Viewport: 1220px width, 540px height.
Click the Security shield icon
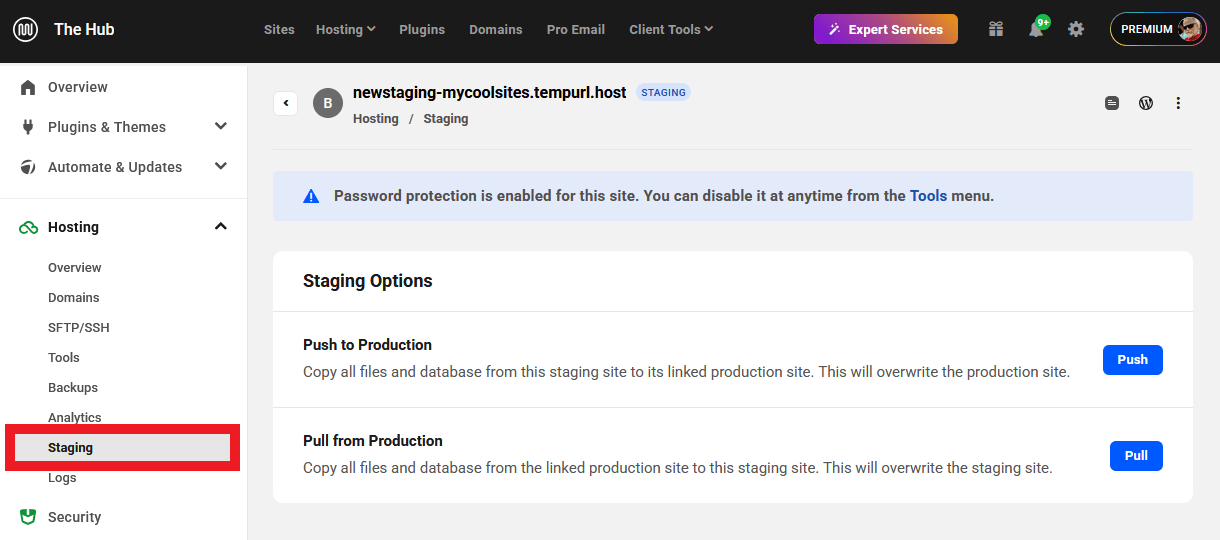[x=28, y=517]
